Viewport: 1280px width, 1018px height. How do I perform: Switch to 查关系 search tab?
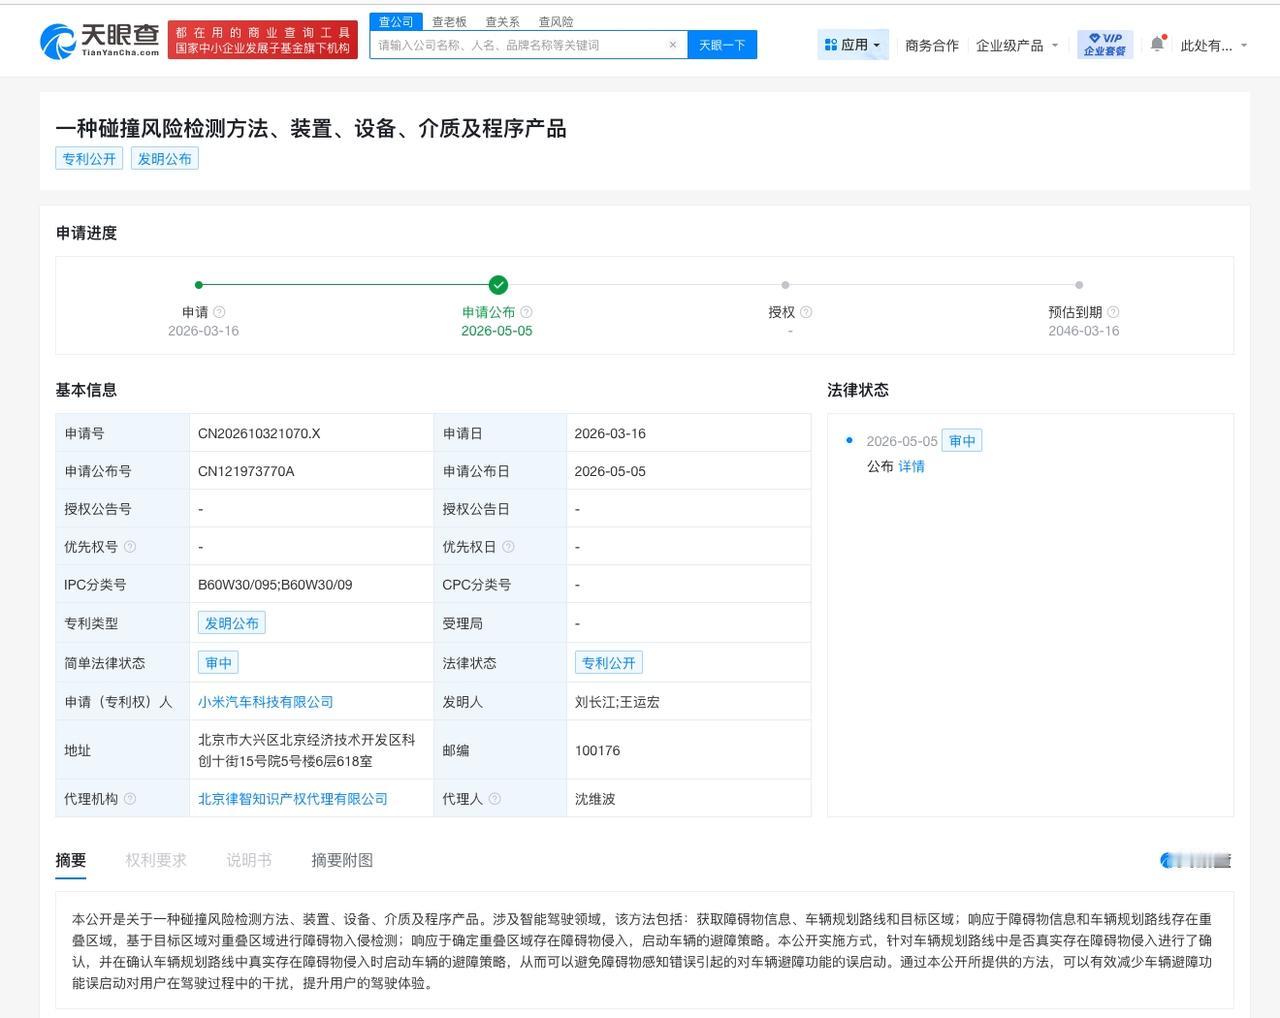(502, 22)
